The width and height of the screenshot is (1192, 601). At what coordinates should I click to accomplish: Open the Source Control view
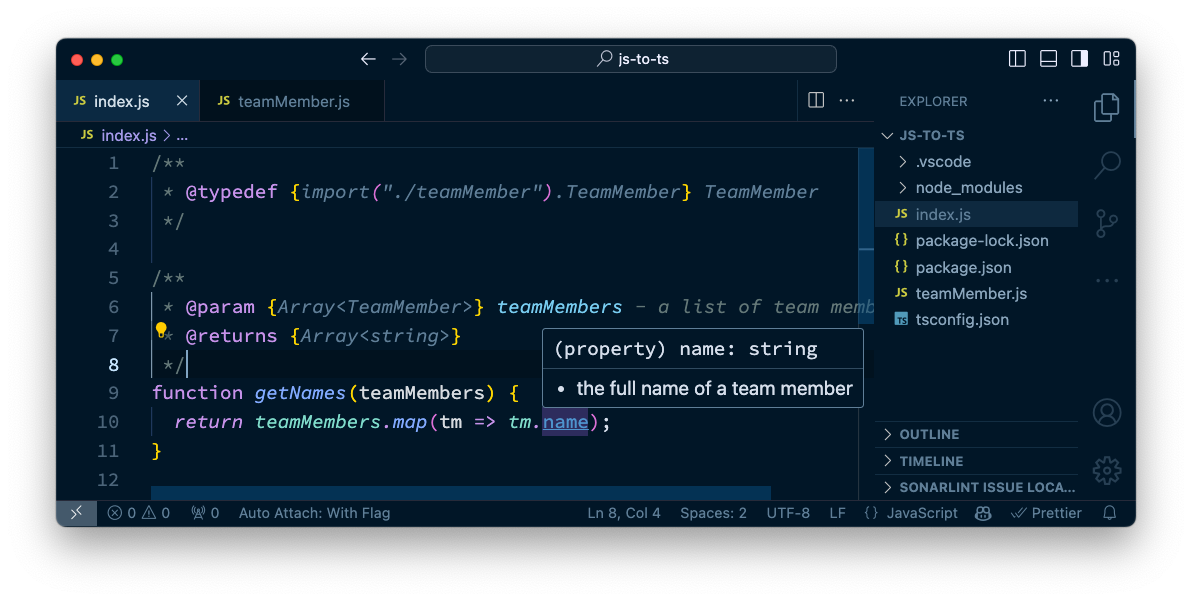(1107, 222)
